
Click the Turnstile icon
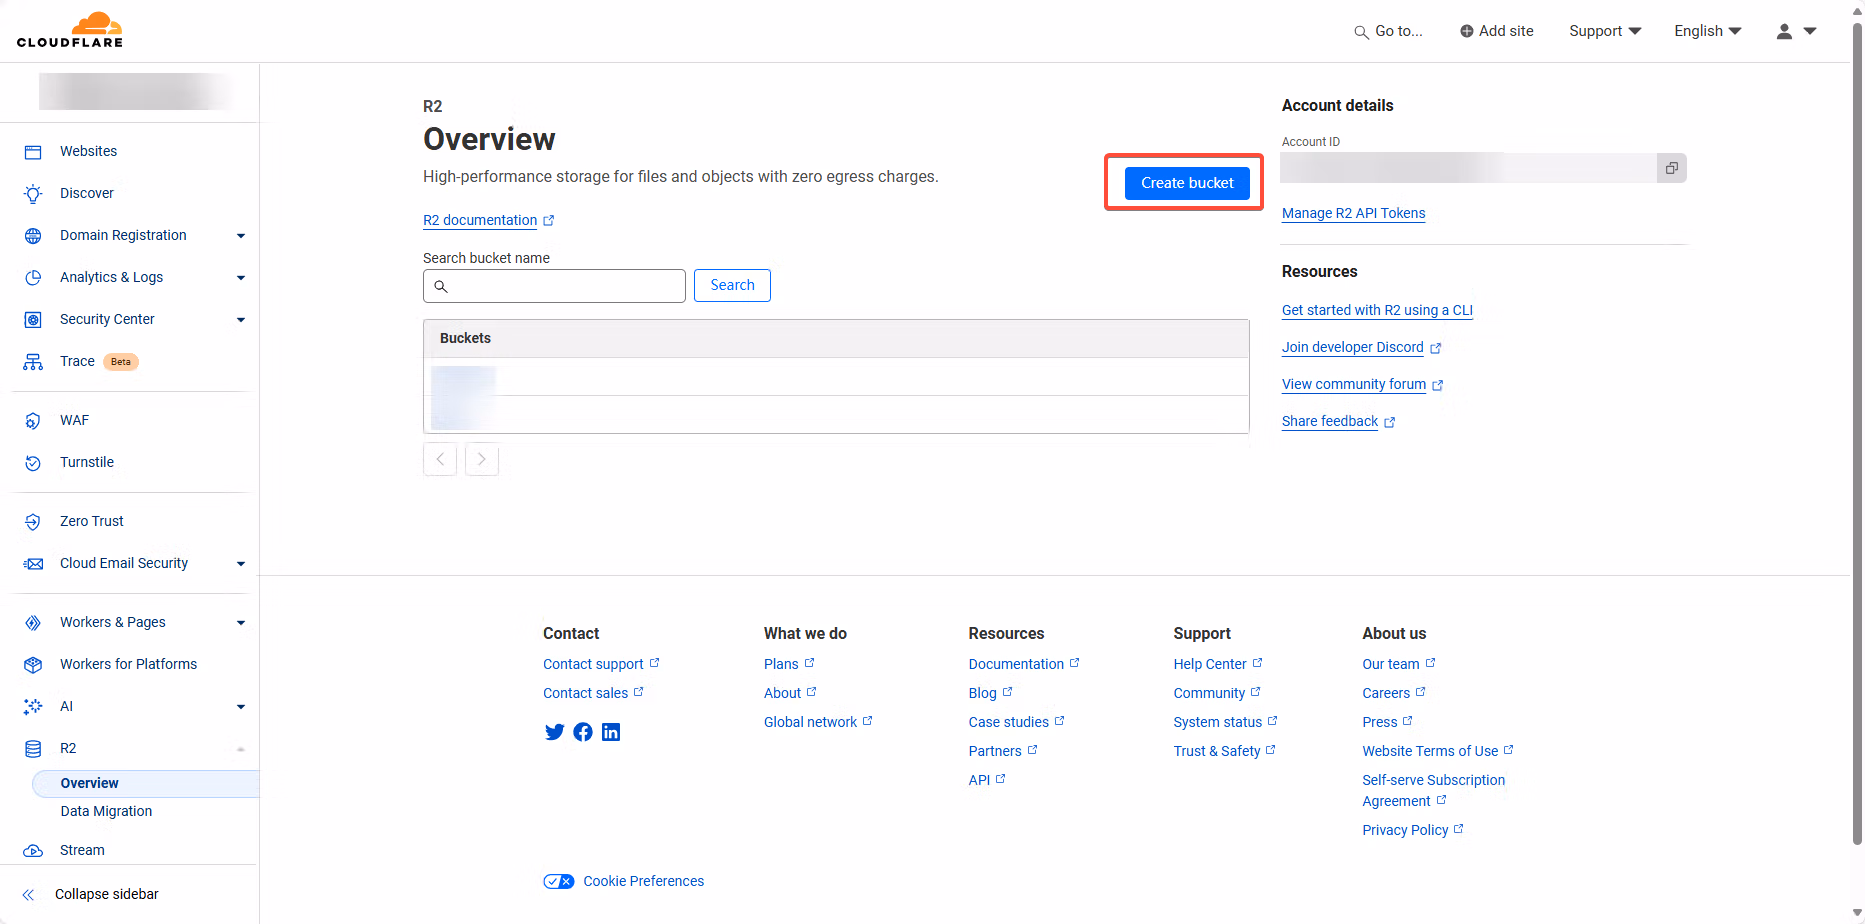point(33,463)
